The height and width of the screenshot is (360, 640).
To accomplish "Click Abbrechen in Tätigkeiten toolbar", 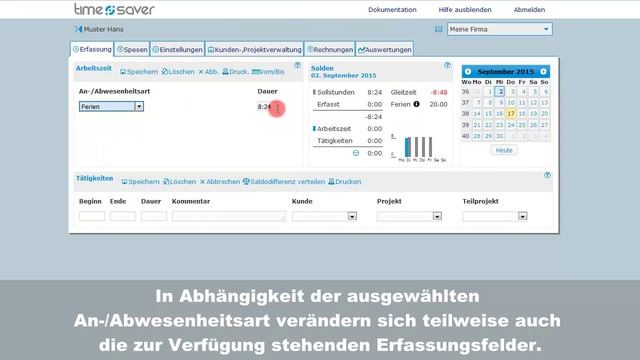I will click(x=220, y=182).
